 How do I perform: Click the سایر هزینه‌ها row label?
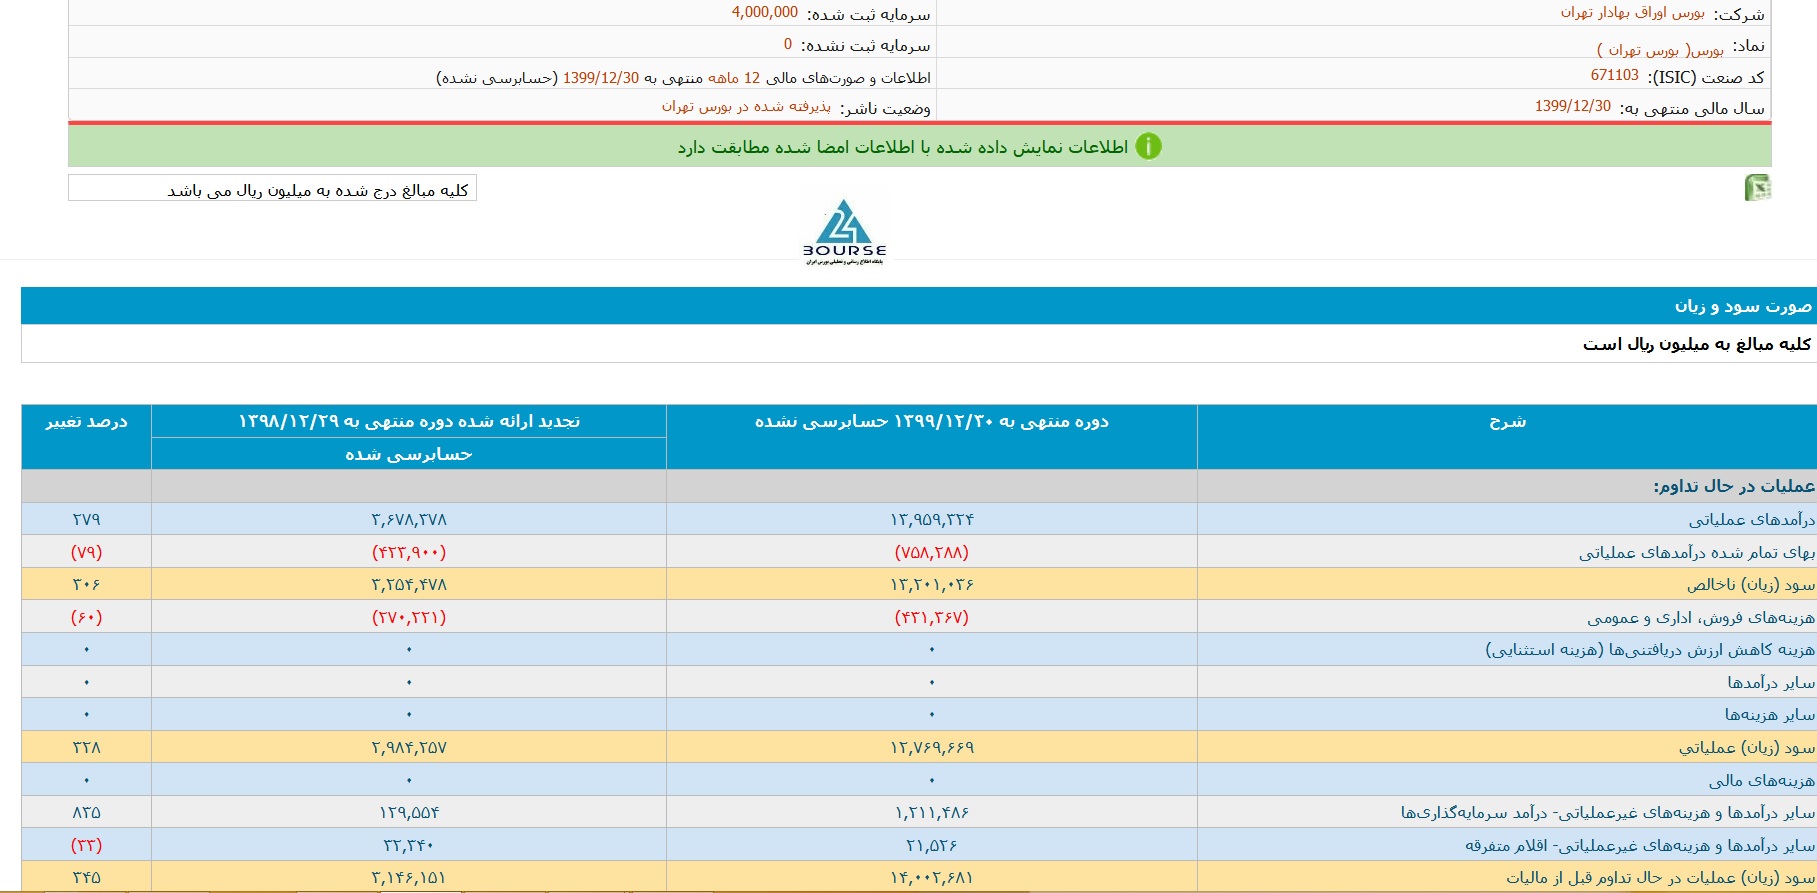1769,714
